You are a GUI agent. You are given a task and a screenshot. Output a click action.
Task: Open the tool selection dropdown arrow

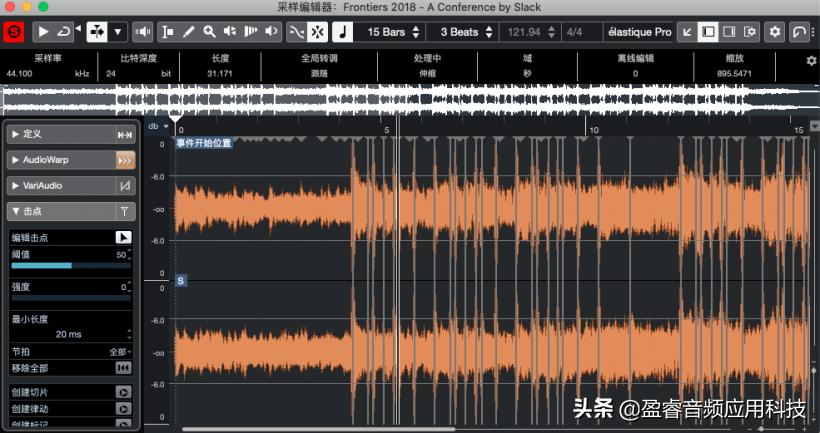tap(118, 32)
